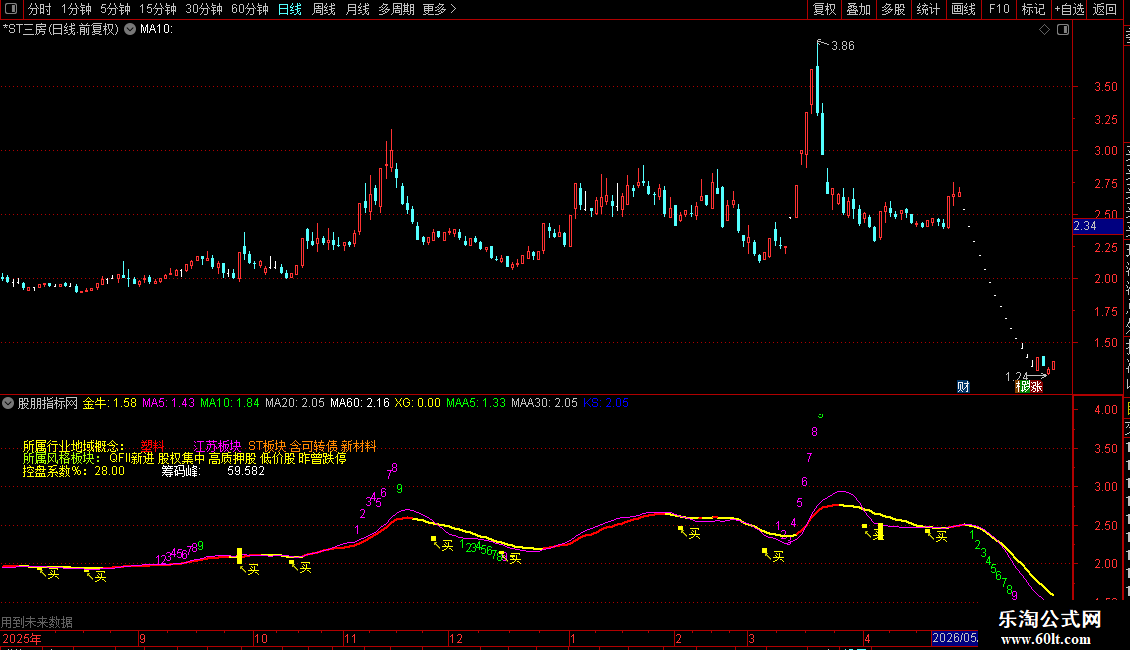Open the 复权 adjustment menu
This screenshot has height=650, width=1130.
(x=824, y=9)
